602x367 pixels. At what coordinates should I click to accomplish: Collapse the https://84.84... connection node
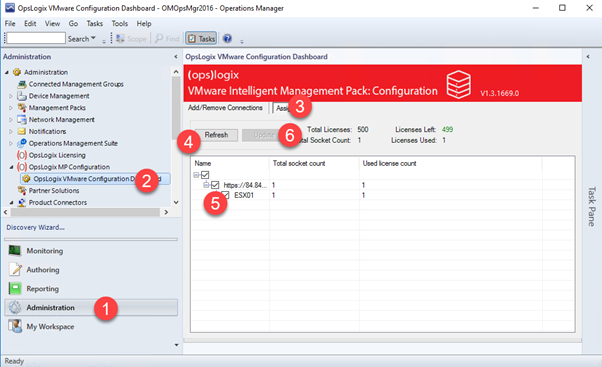pos(206,185)
